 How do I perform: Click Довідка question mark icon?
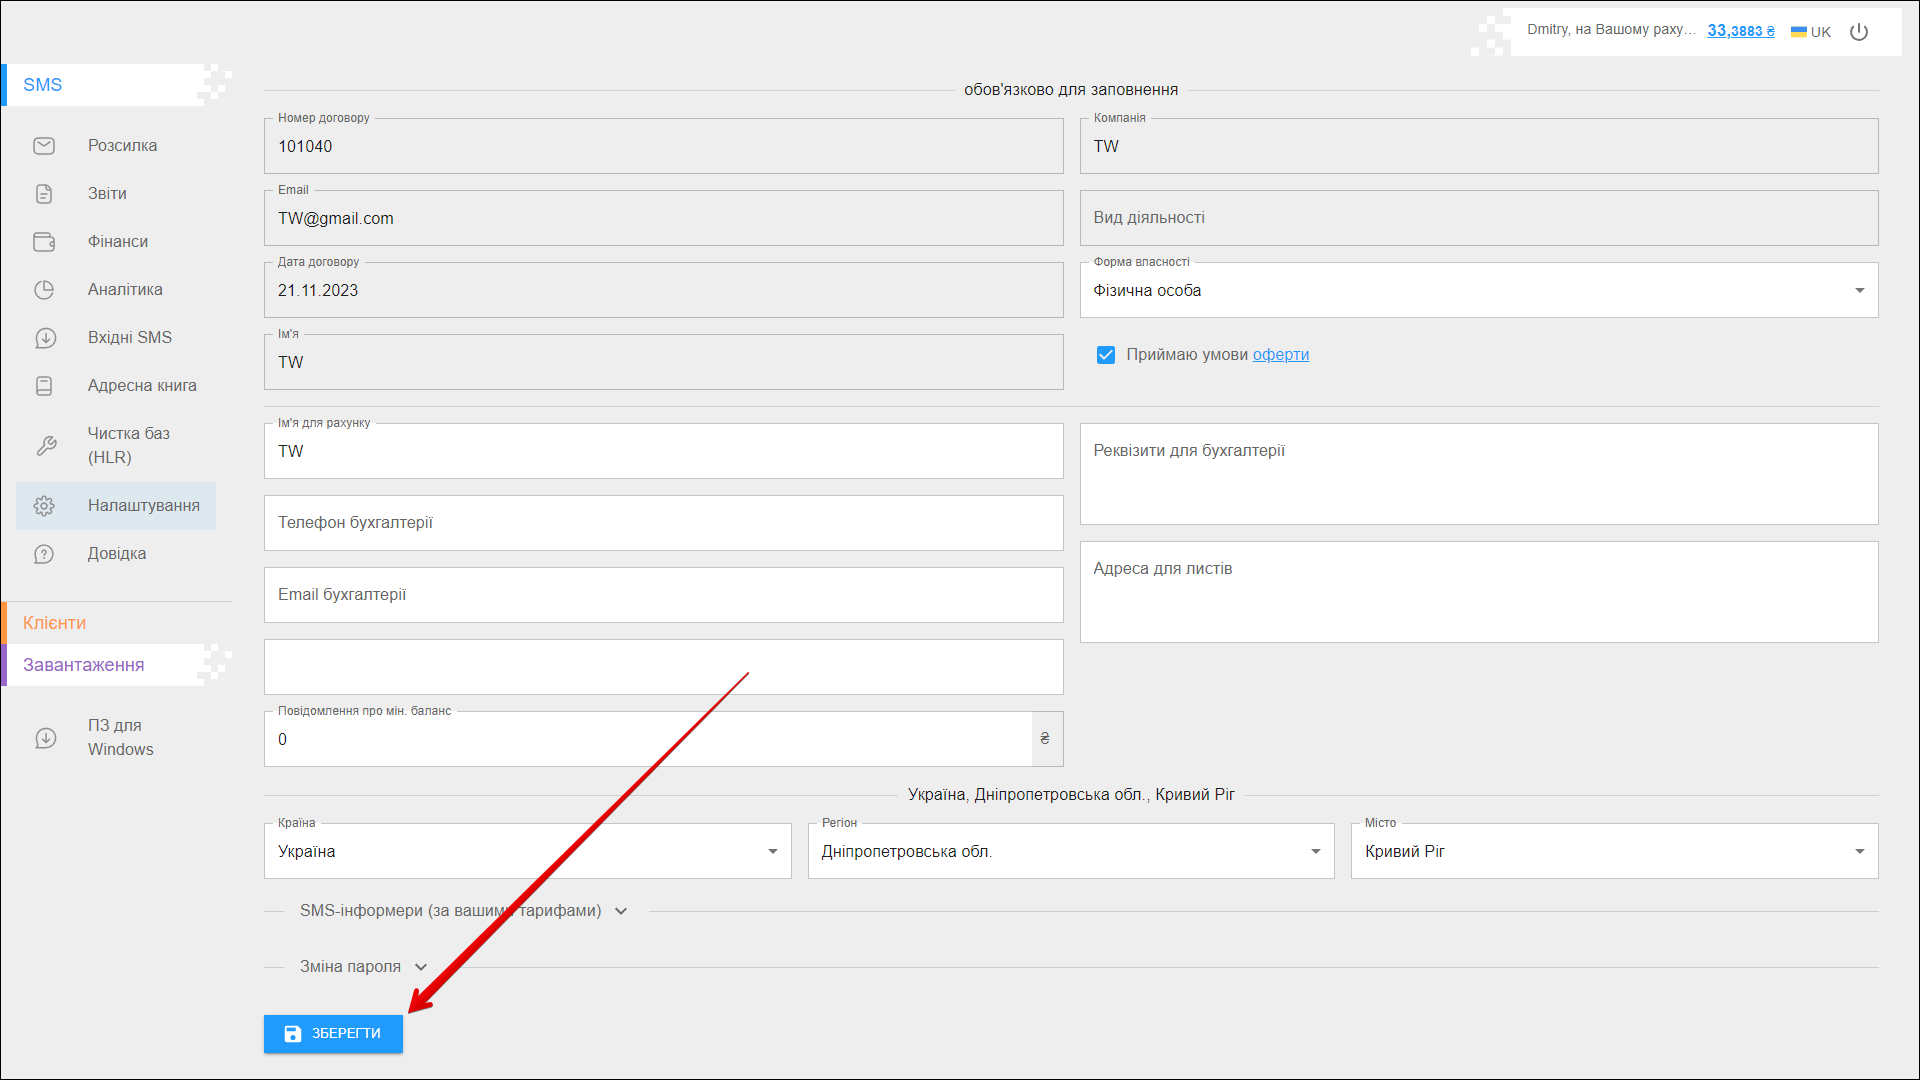pyautogui.click(x=44, y=554)
